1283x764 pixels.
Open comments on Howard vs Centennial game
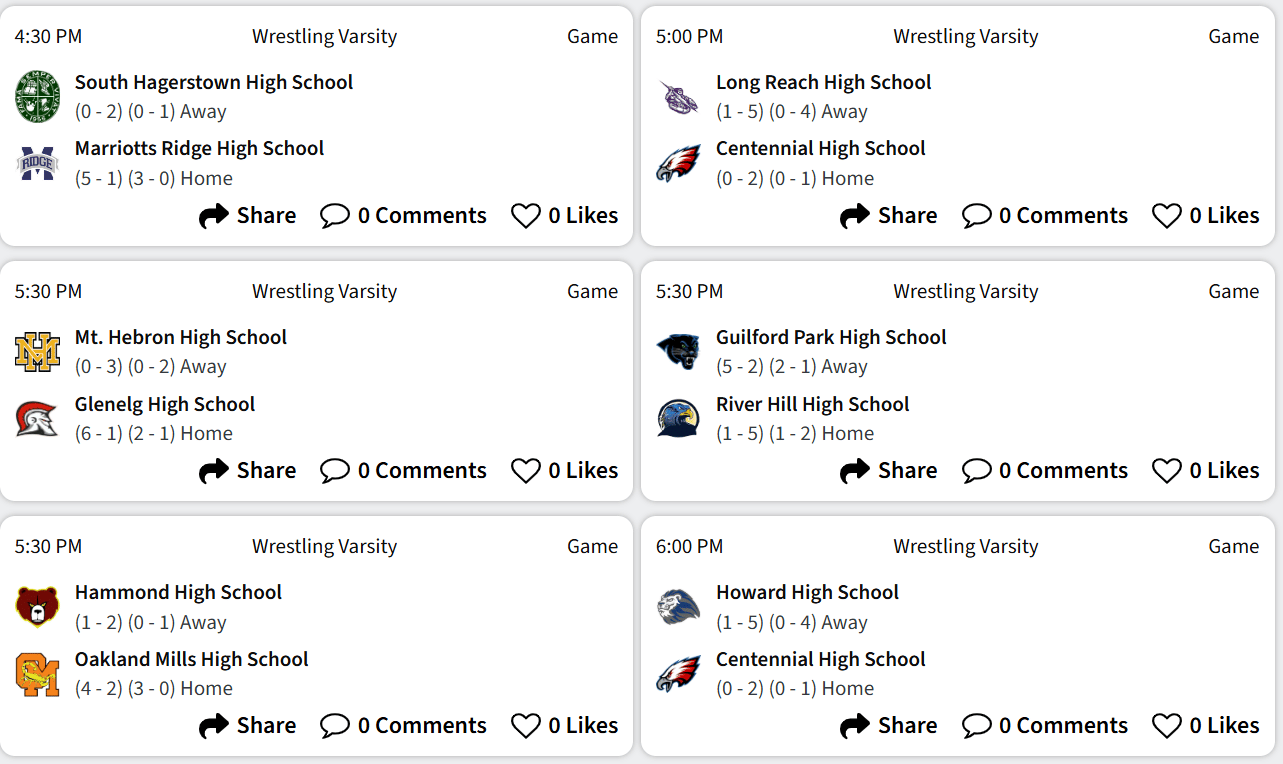point(1045,725)
